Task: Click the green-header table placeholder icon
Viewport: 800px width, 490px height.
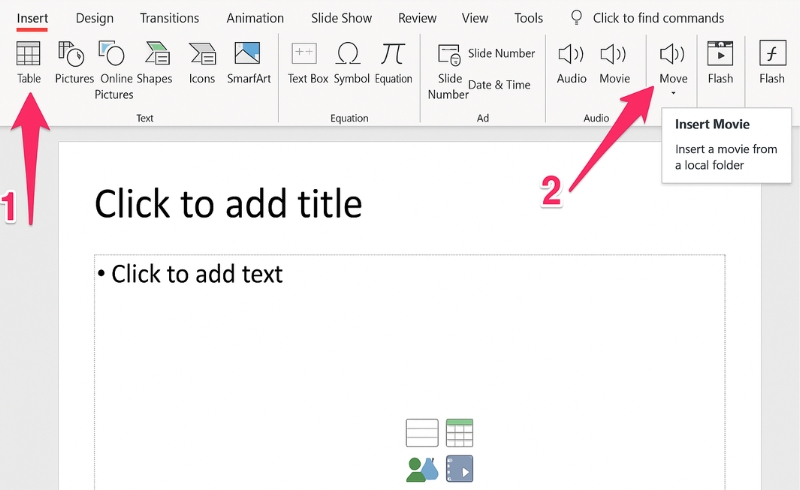Action: coord(459,433)
